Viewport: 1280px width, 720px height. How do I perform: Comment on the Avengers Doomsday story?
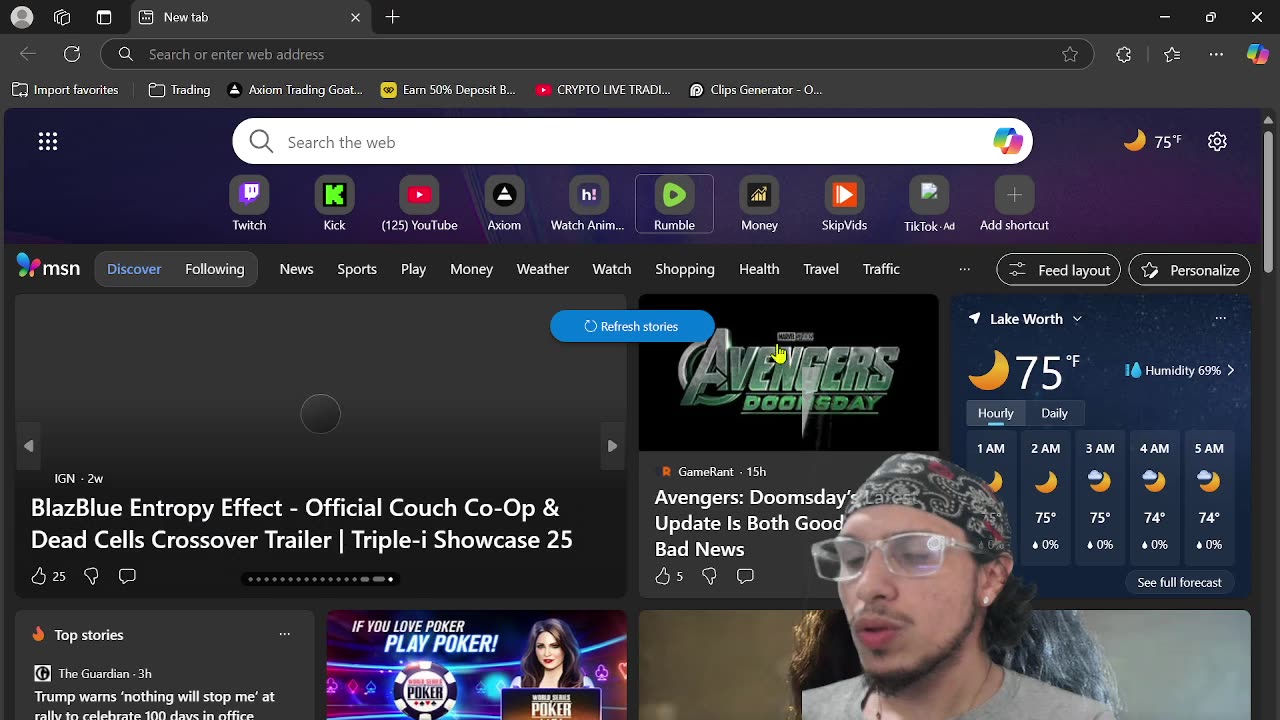[745, 576]
